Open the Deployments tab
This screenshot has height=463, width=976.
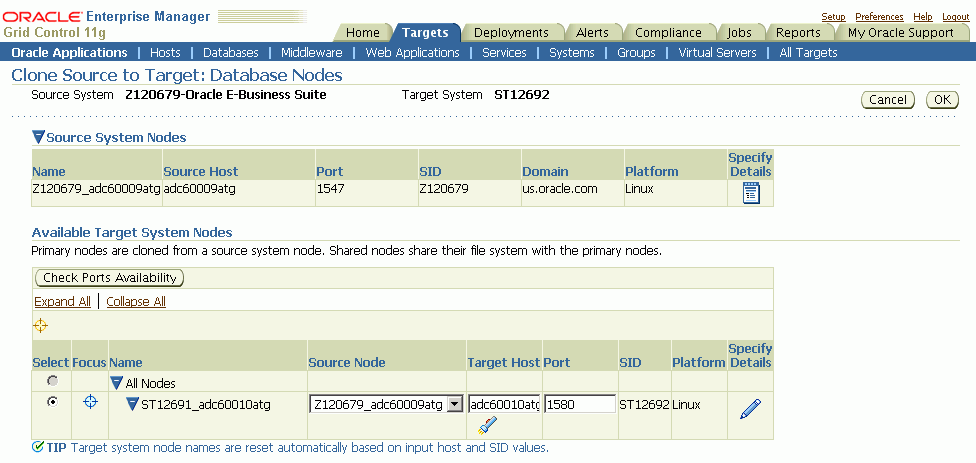[x=511, y=33]
